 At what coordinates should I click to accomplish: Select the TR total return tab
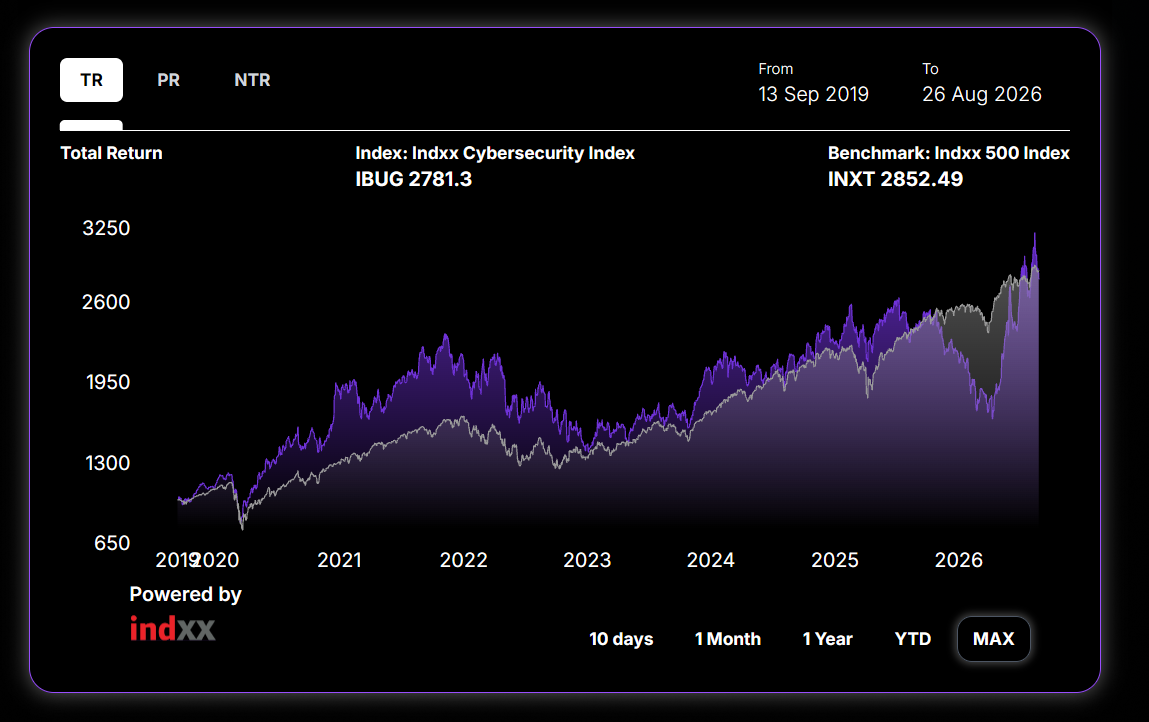tap(92, 80)
